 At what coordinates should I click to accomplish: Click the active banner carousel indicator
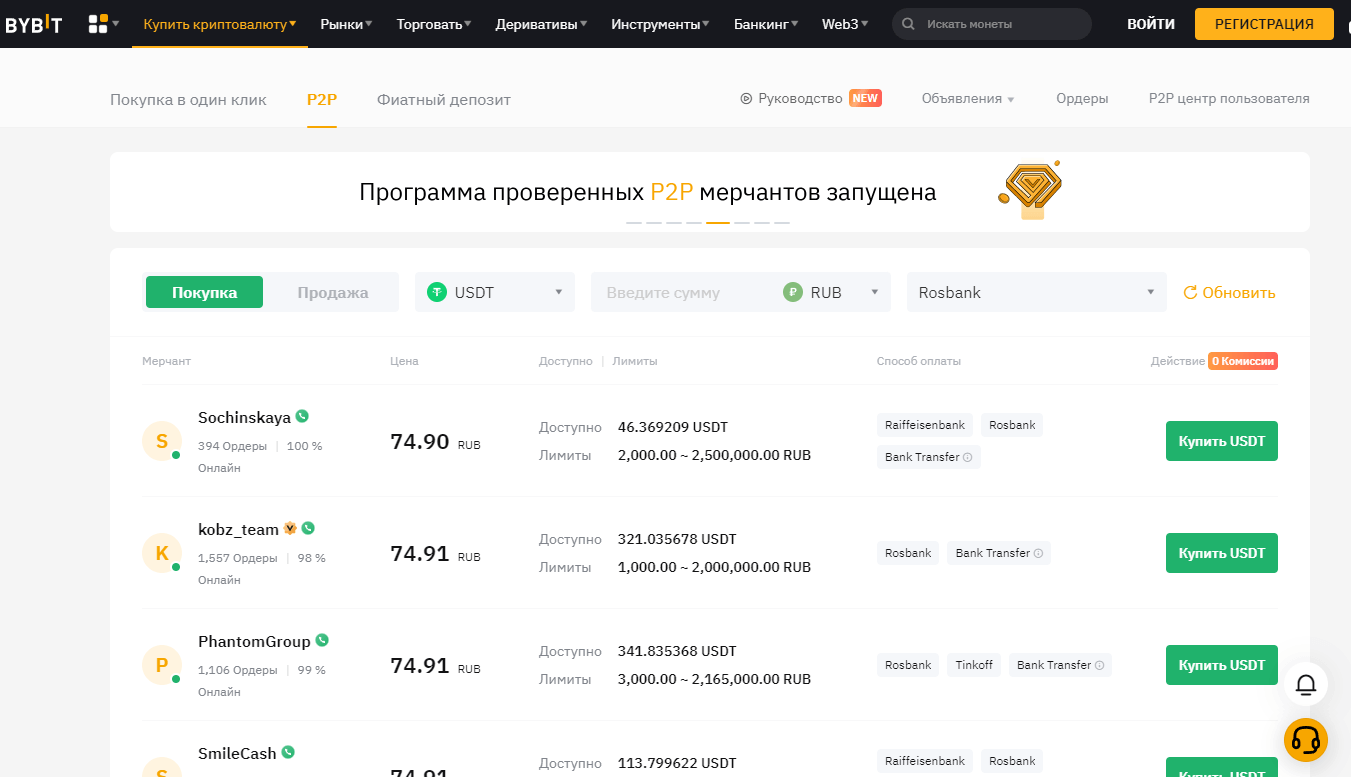pos(718,222)
